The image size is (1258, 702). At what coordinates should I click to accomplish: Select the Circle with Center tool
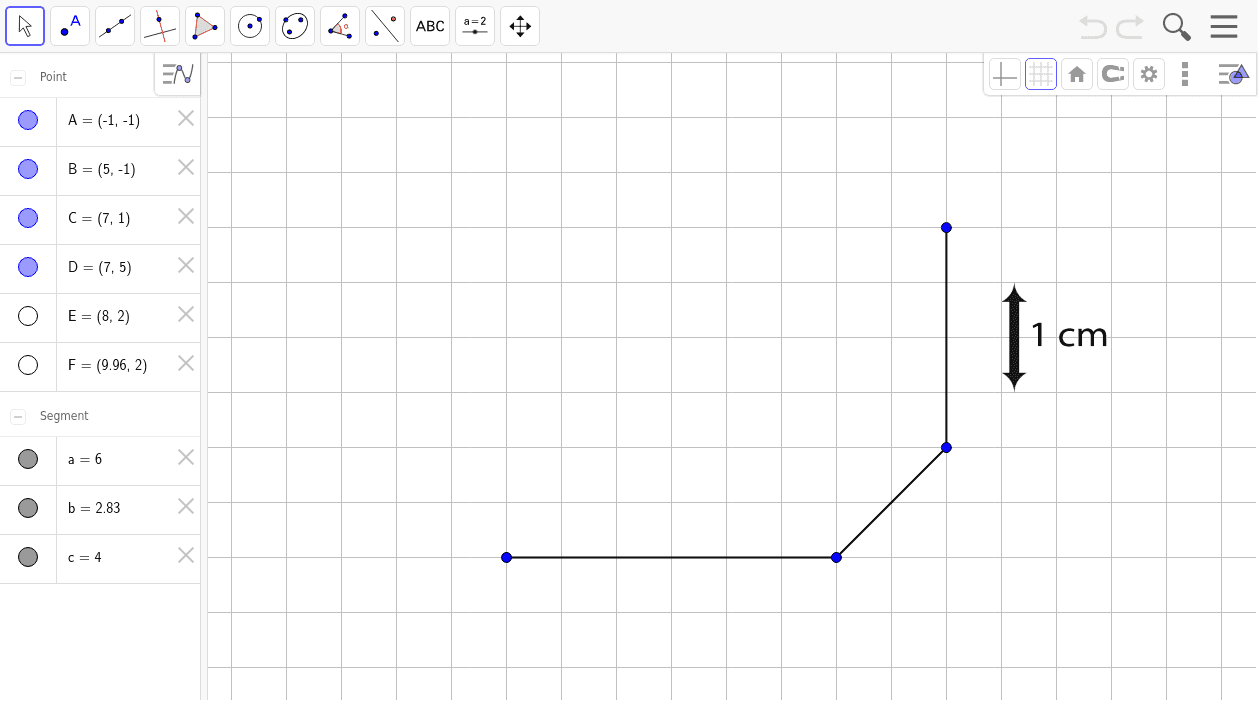(x=250, y=26)
